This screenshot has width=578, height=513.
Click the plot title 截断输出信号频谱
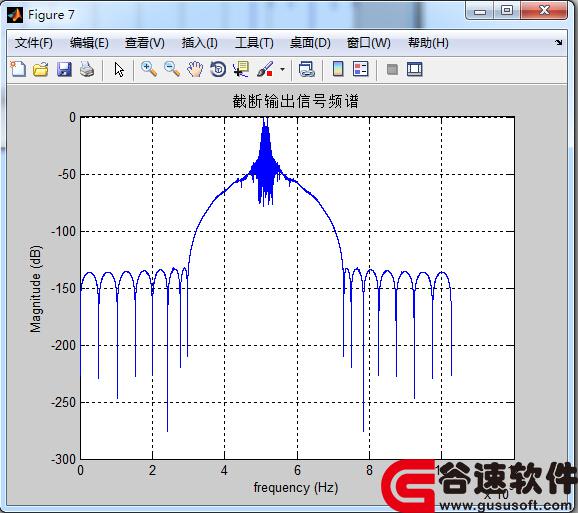tap(296, 101)
